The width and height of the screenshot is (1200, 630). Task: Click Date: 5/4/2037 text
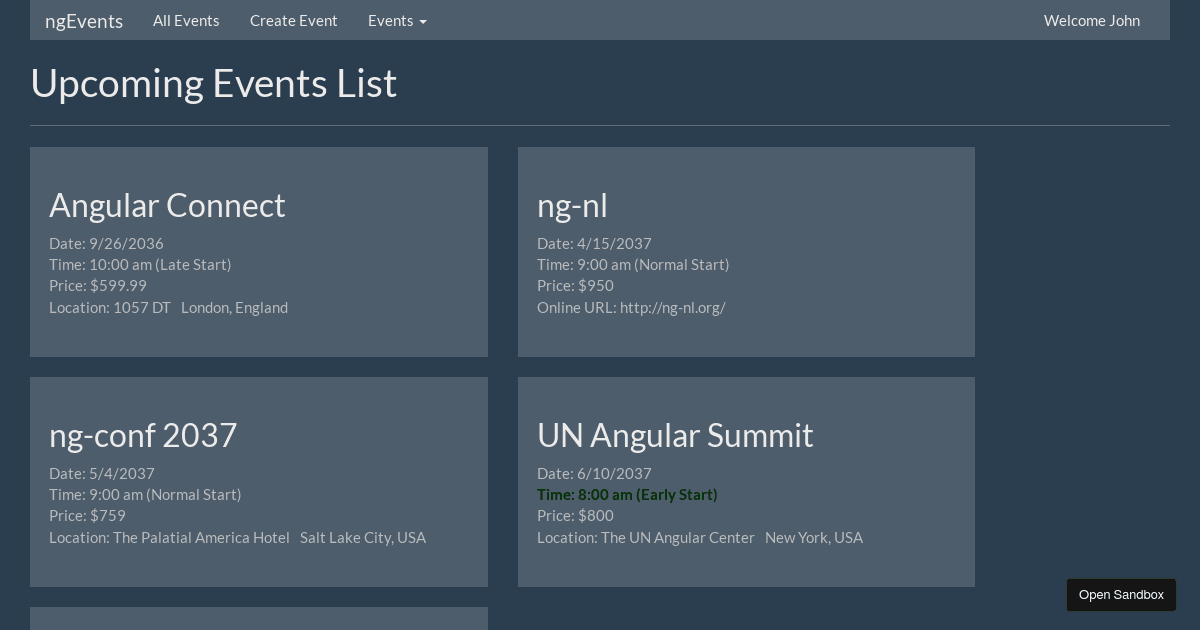[x=102, y=473]
